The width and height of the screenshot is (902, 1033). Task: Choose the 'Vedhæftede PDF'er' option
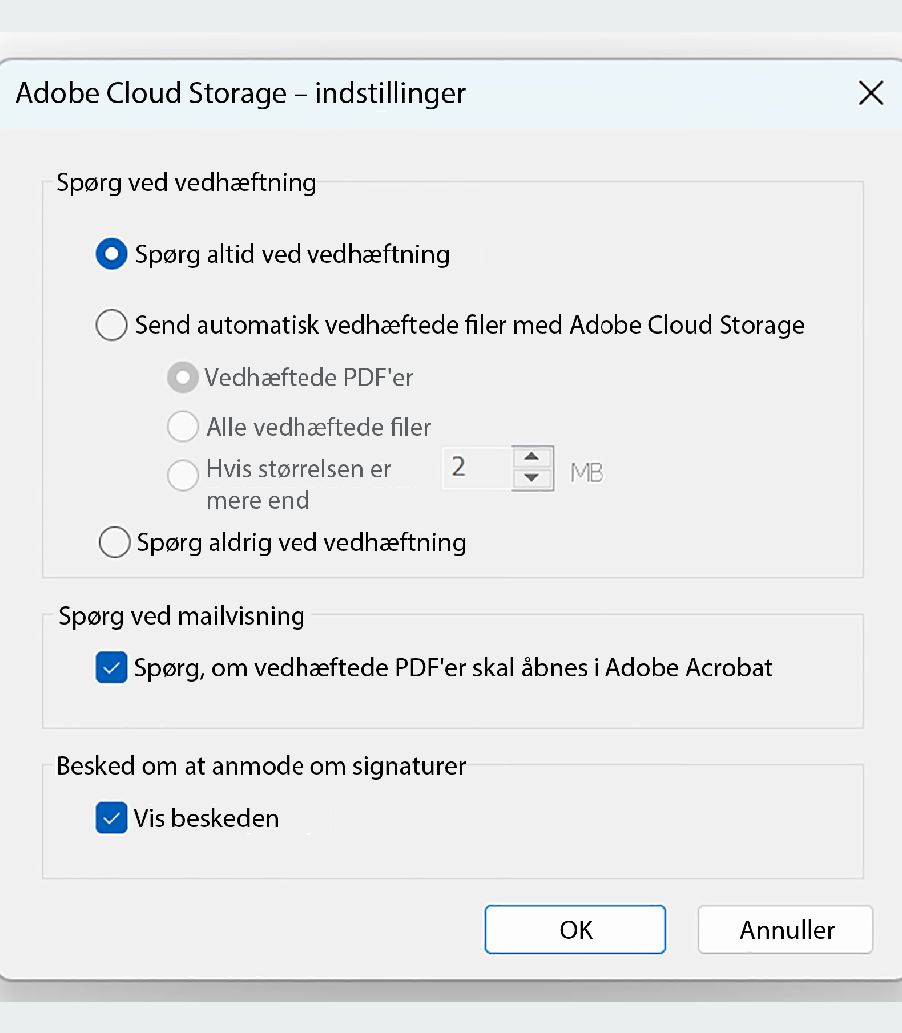click(183, 377)
